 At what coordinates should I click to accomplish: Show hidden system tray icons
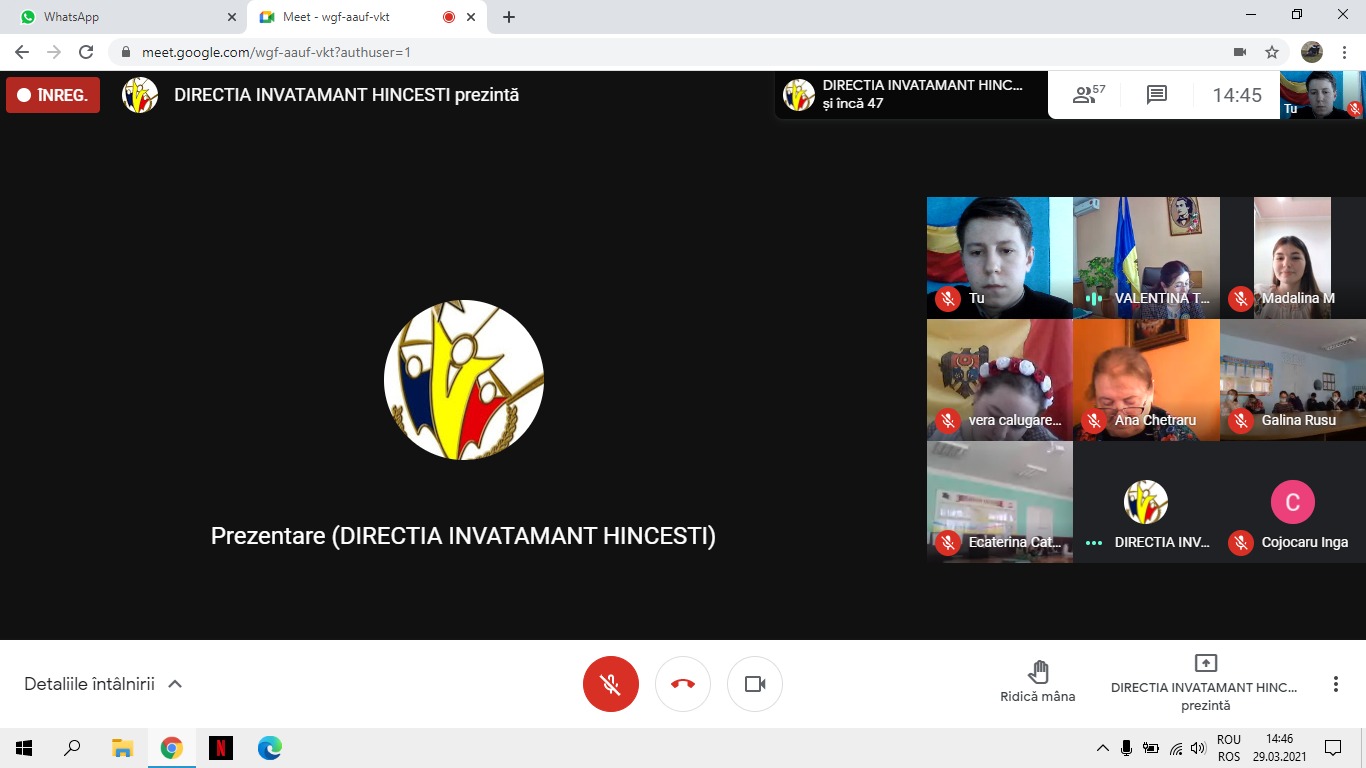click(x=1103, y=748)
